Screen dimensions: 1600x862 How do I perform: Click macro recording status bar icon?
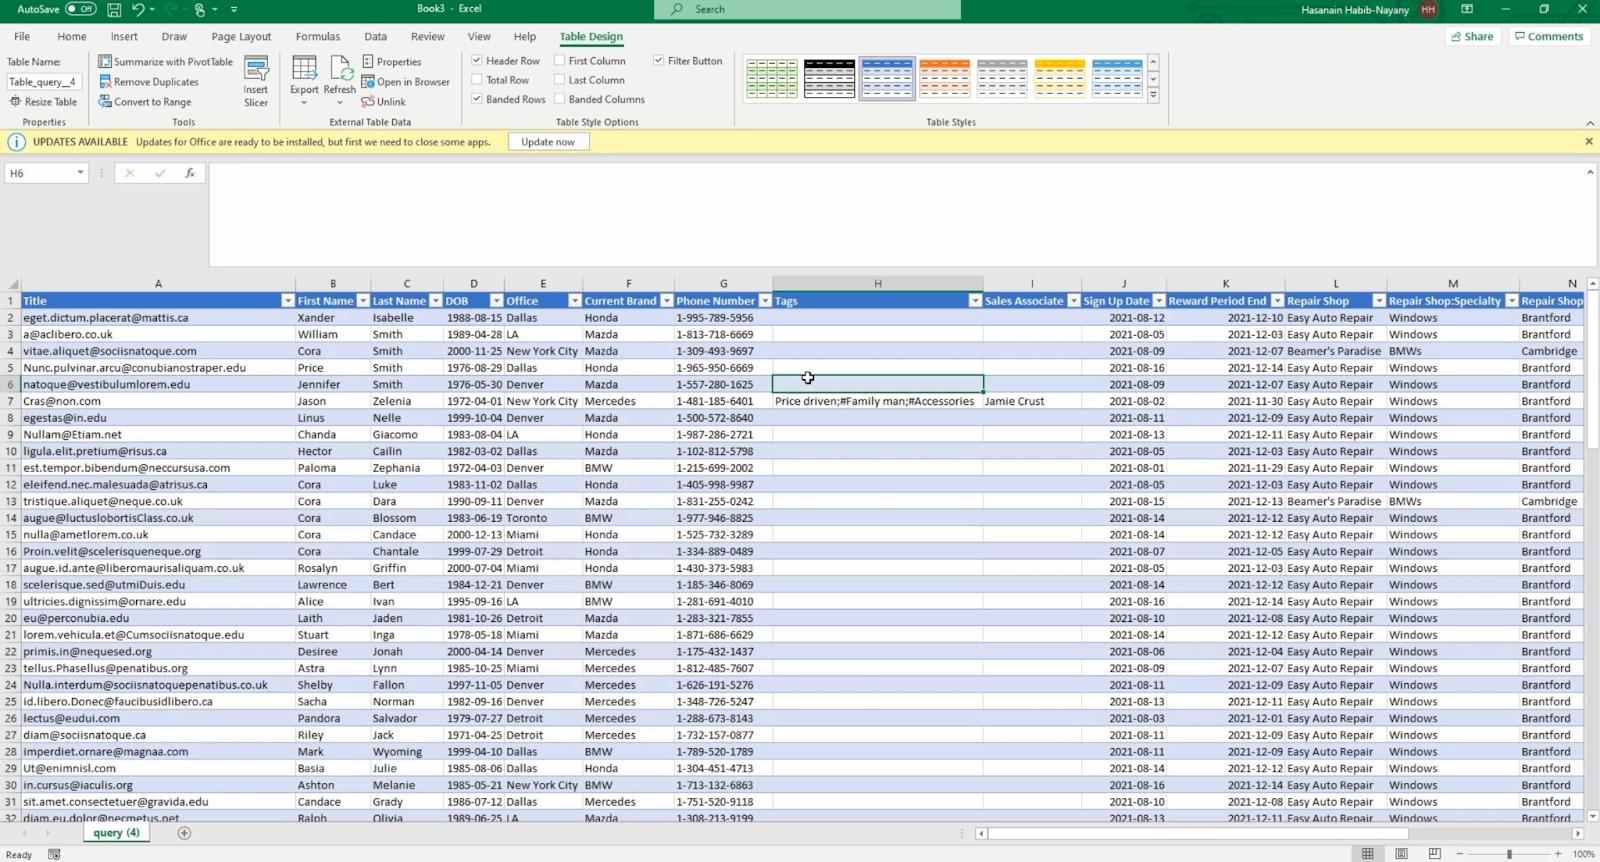tap(54, 854)
